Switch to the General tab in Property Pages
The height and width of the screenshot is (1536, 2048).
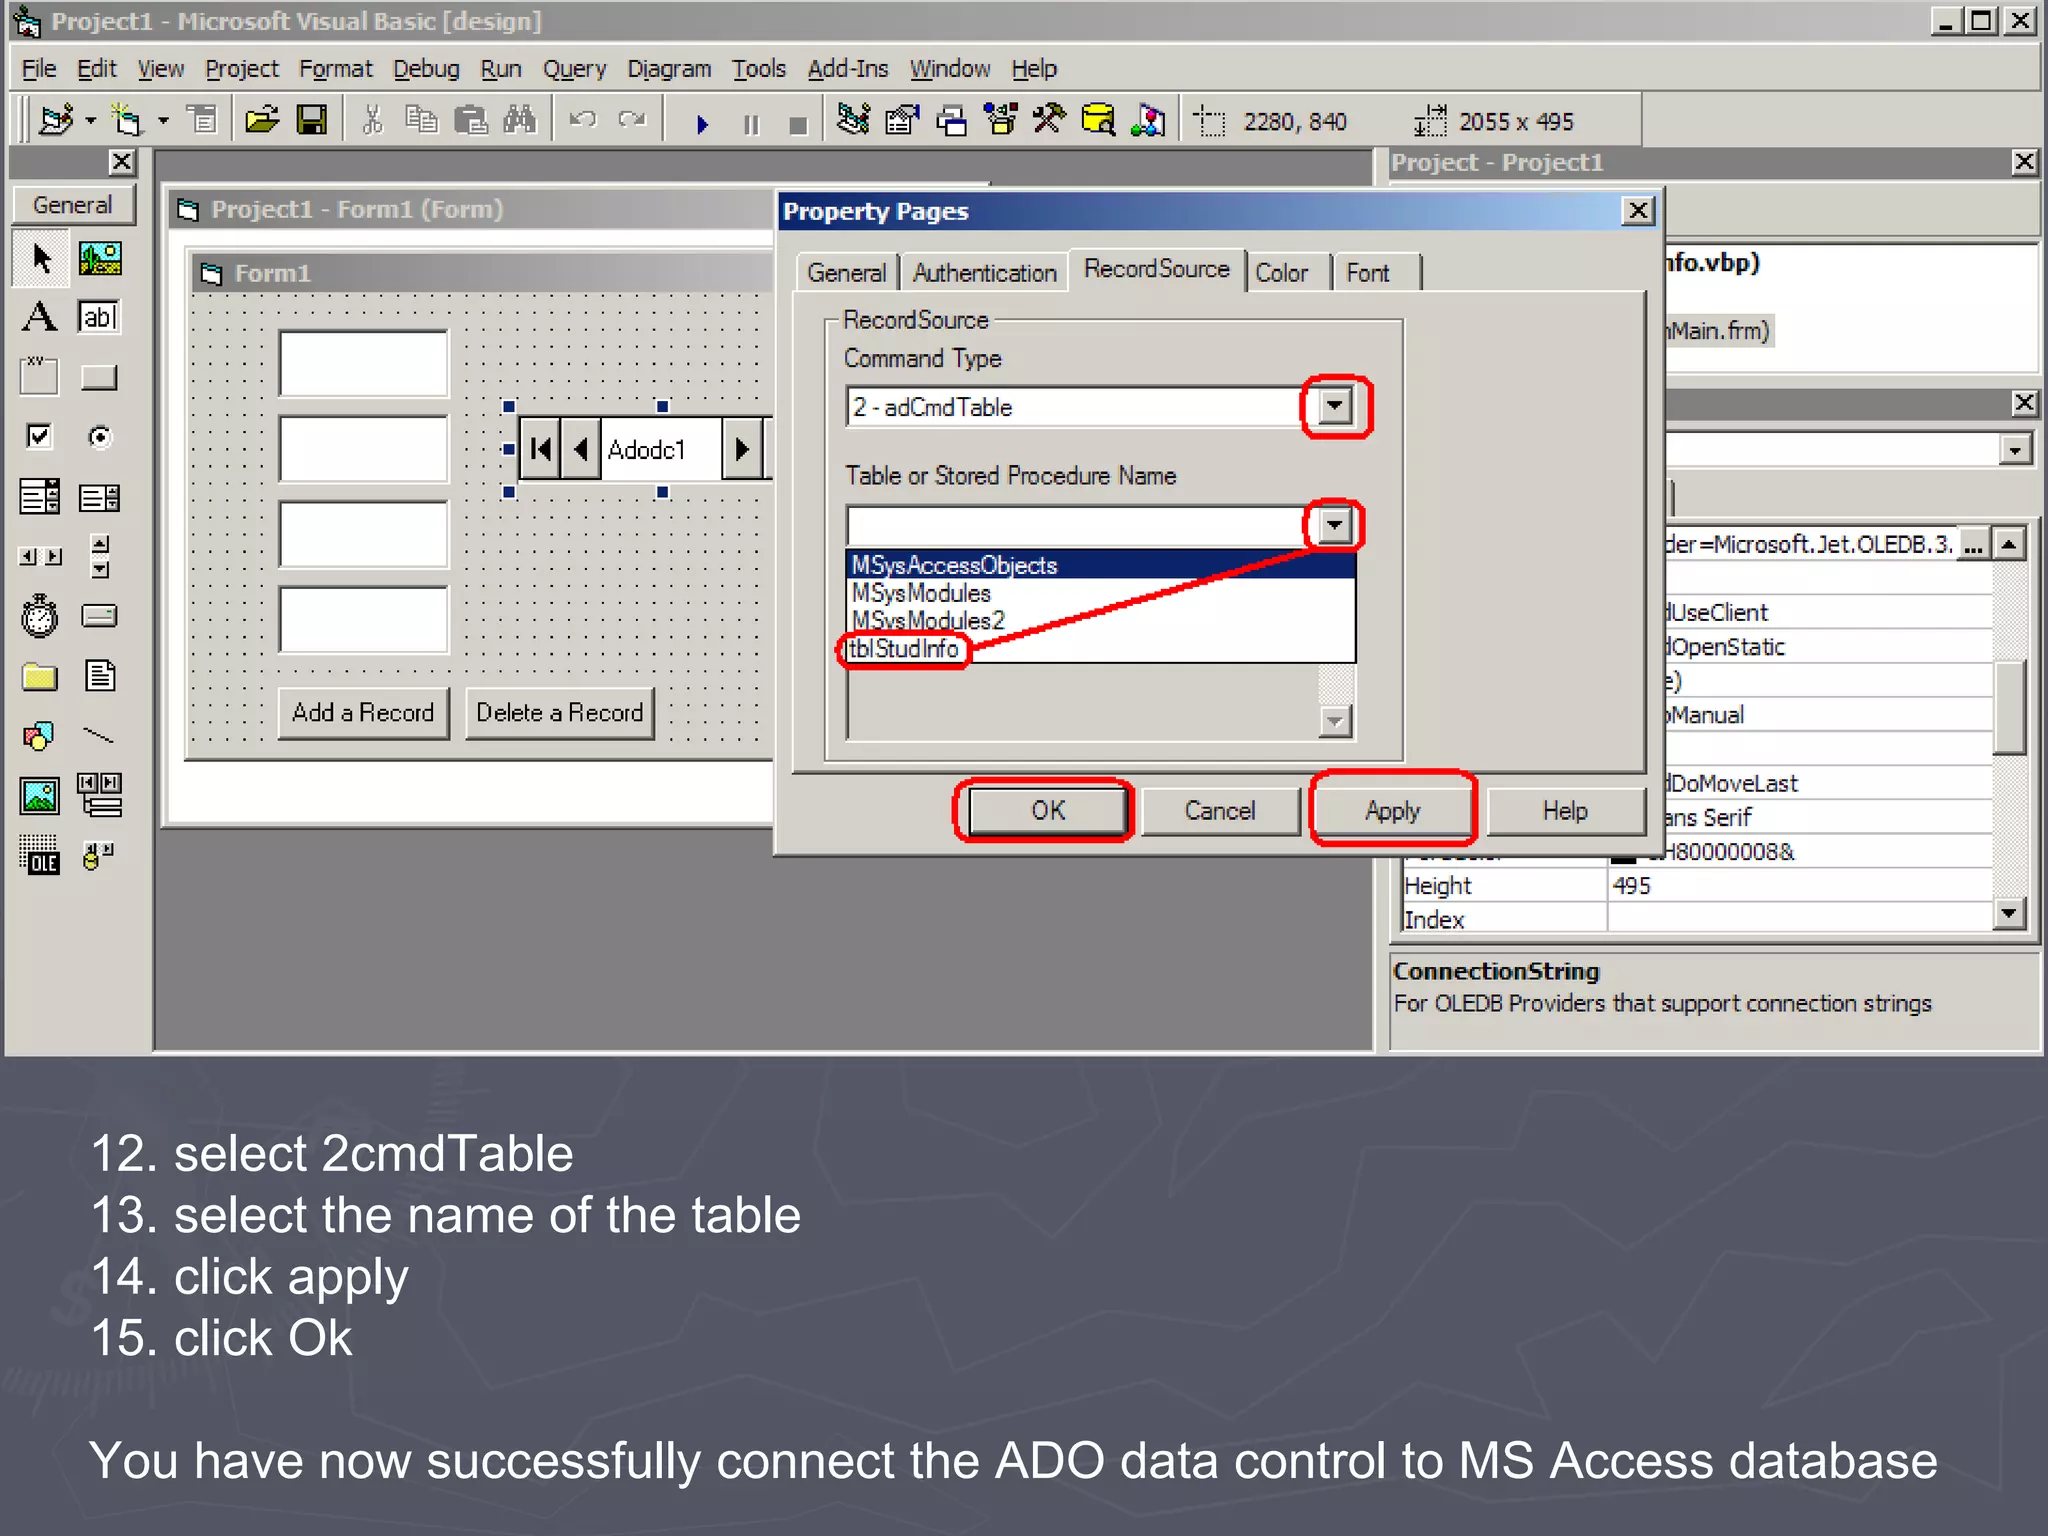[x=847, y=272]
